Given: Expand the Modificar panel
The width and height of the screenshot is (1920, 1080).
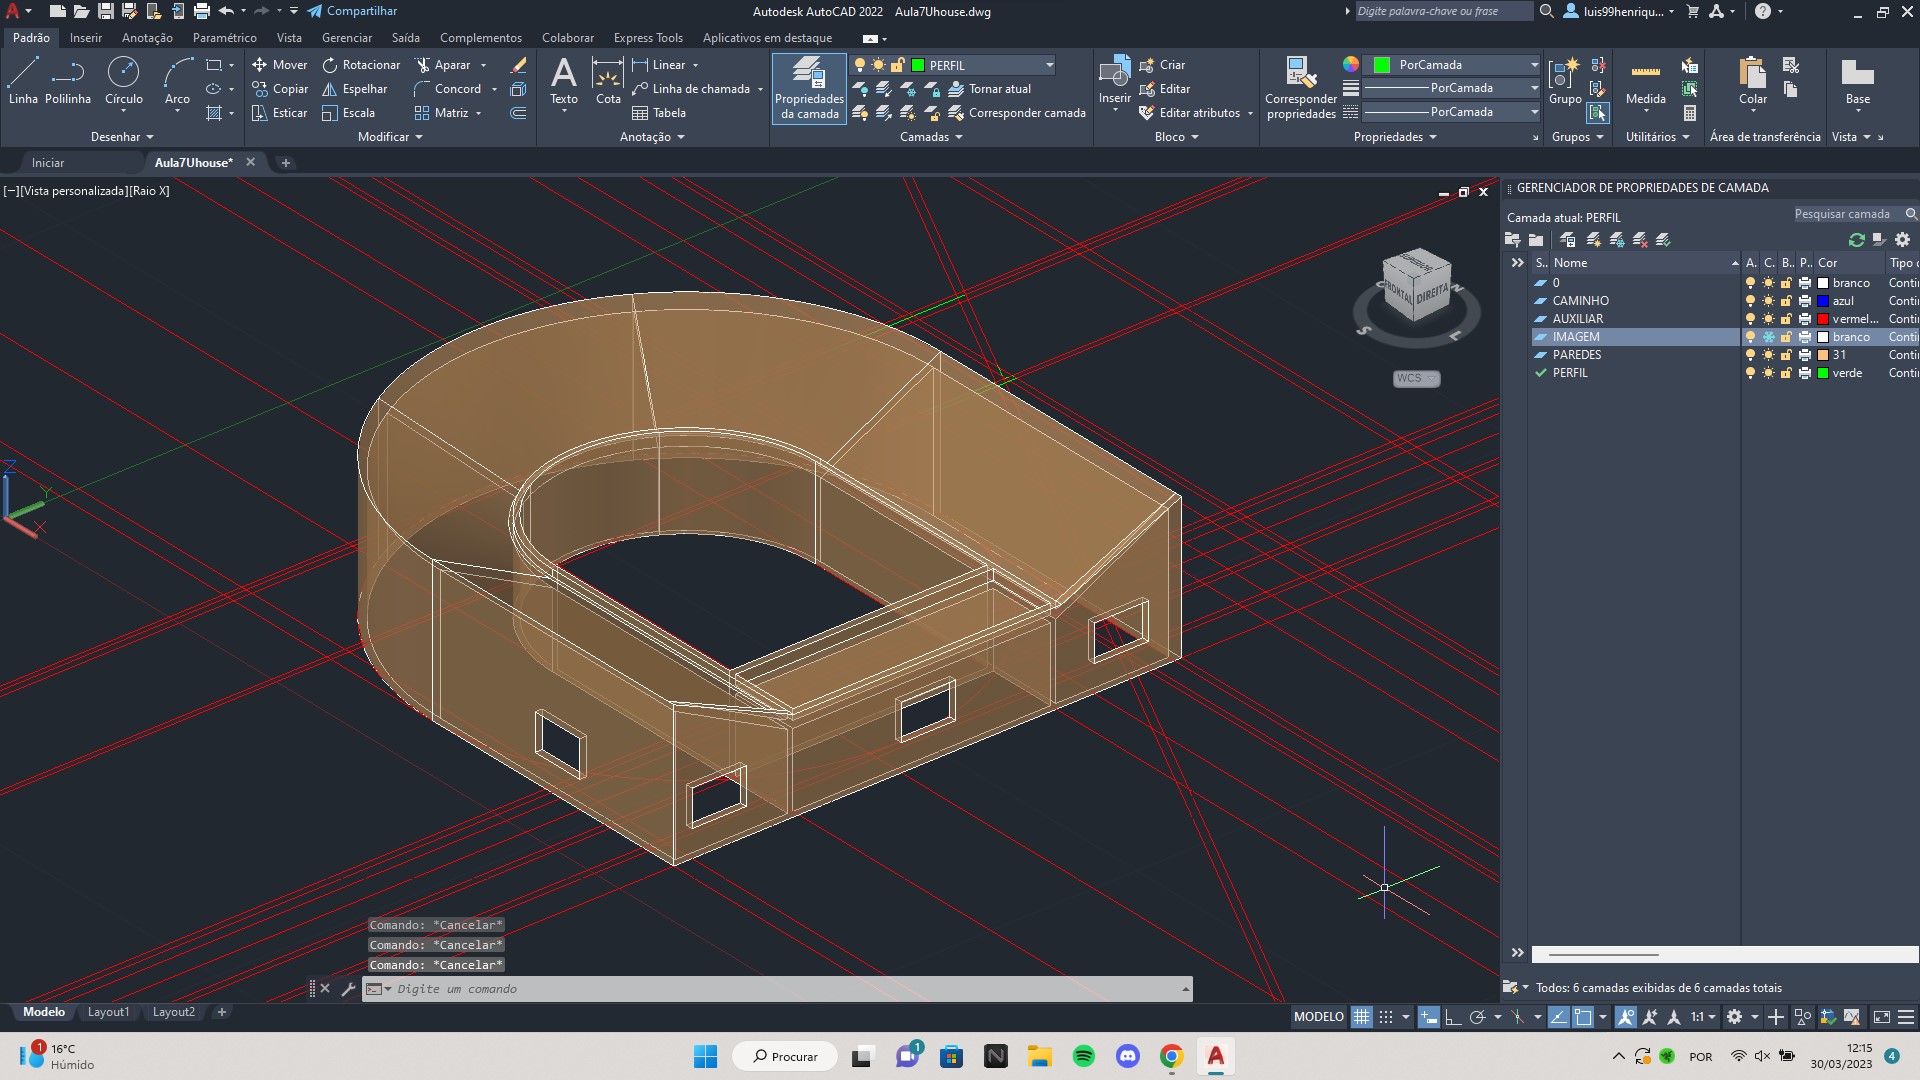Looking at the screenshot, I should [x=390, y=137].
